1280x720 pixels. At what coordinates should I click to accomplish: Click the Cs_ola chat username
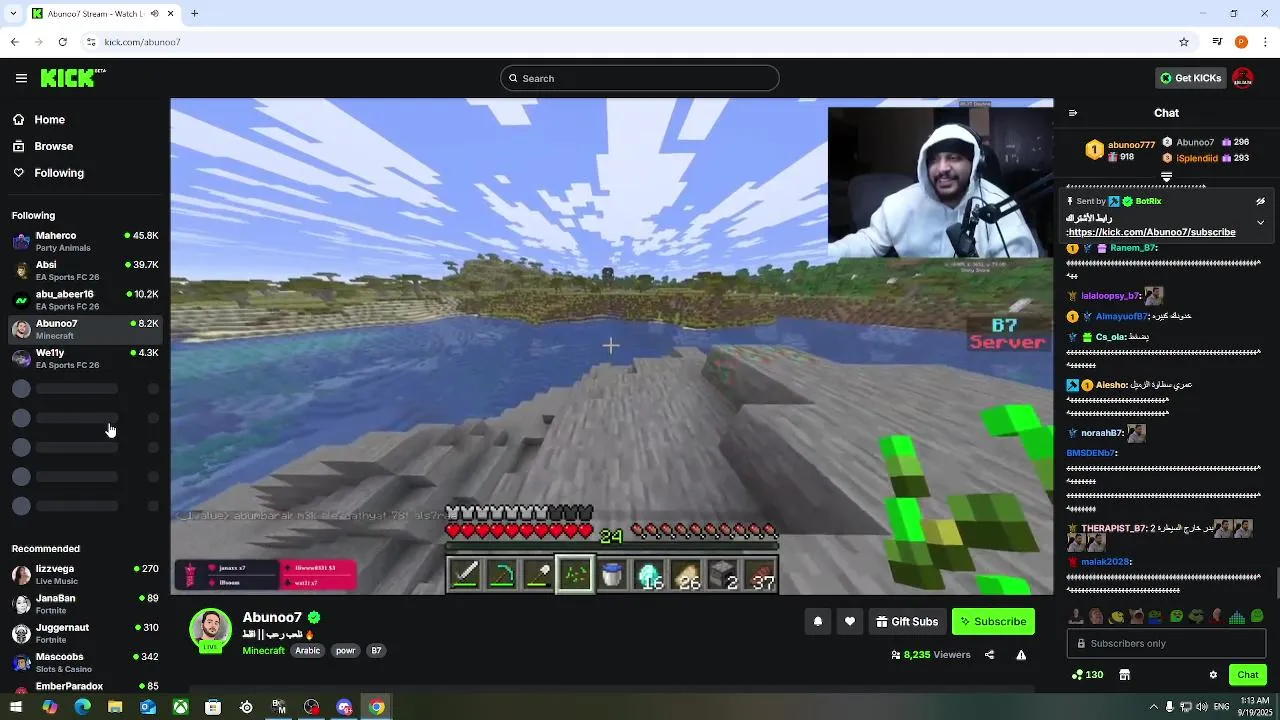[x=1111, y=337]
